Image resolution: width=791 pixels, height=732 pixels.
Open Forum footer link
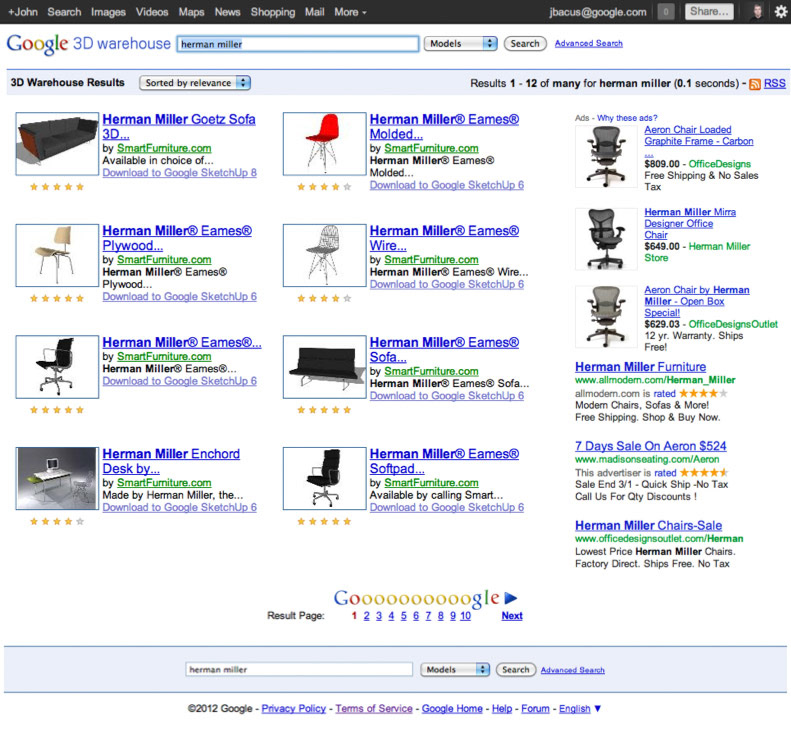coord(535,708)
